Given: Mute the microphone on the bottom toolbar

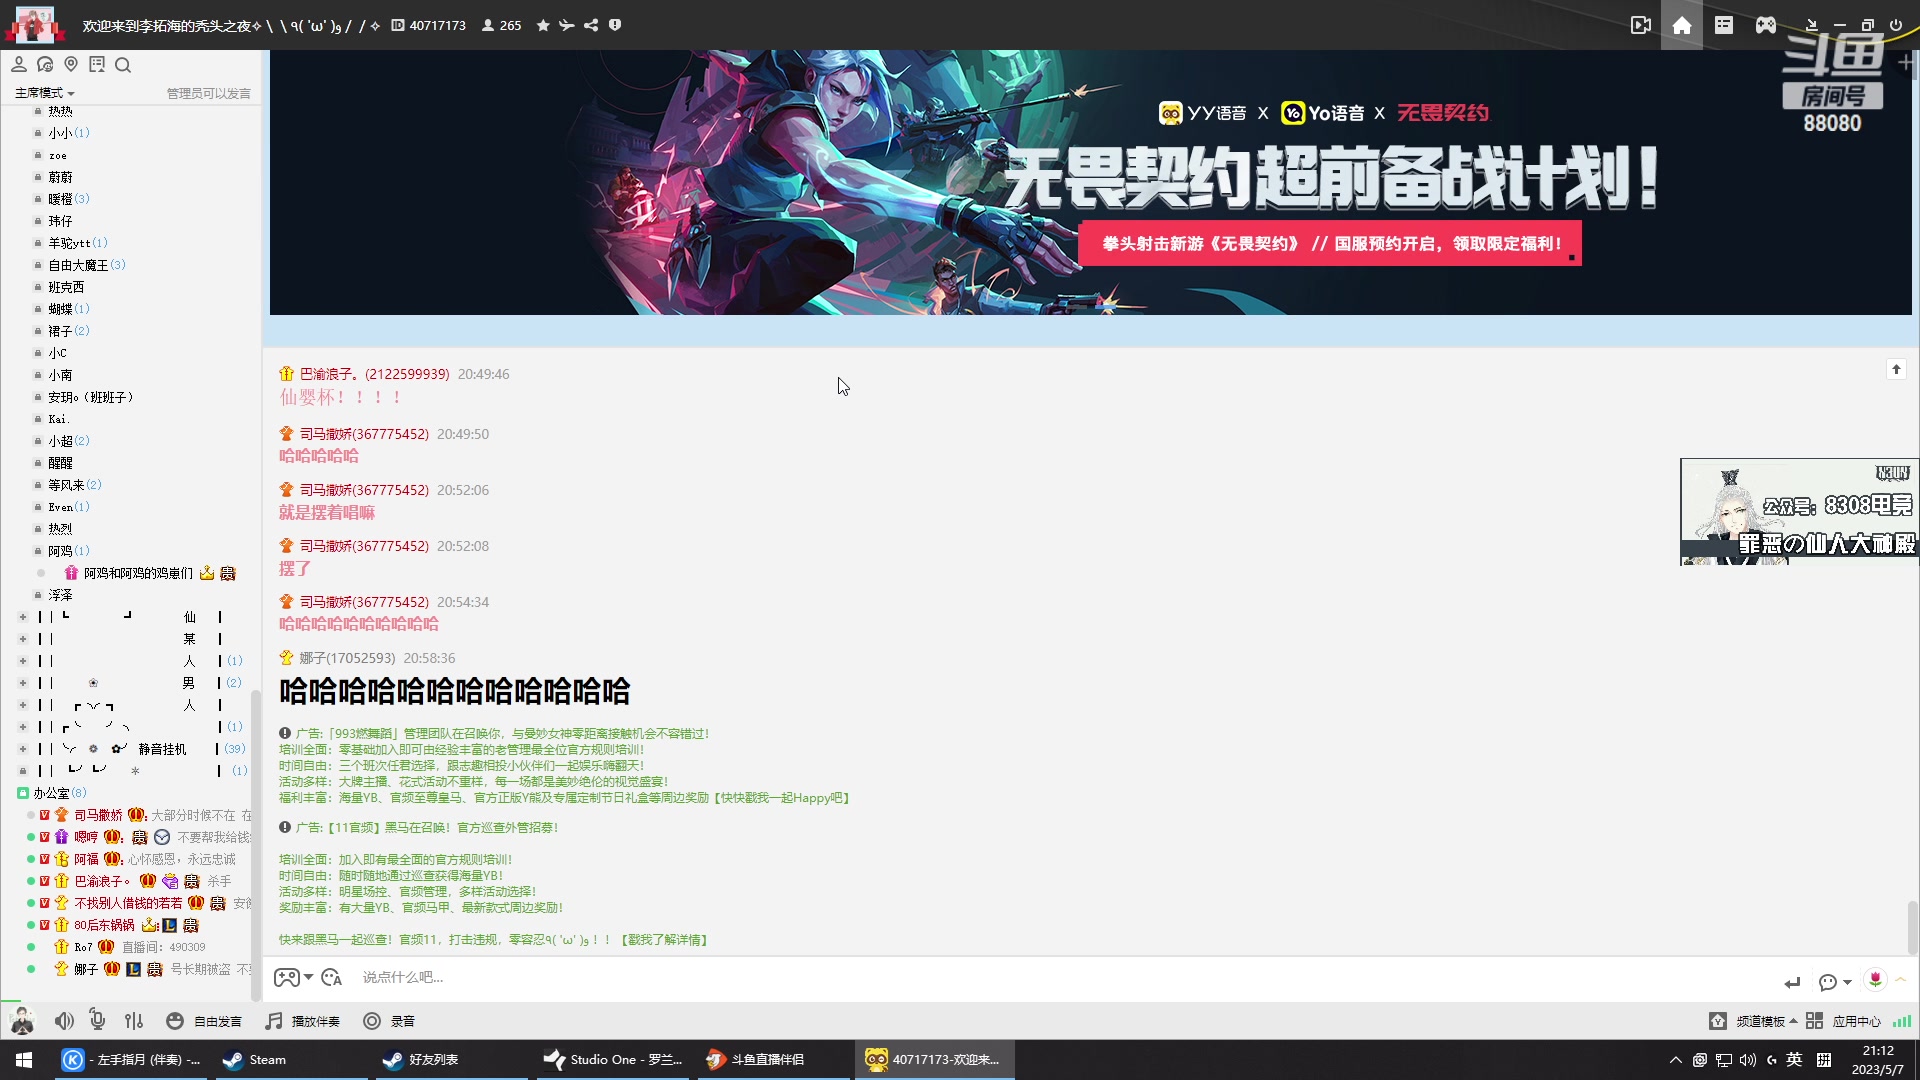Looking at the screenshot, I should coord(97,1020).
